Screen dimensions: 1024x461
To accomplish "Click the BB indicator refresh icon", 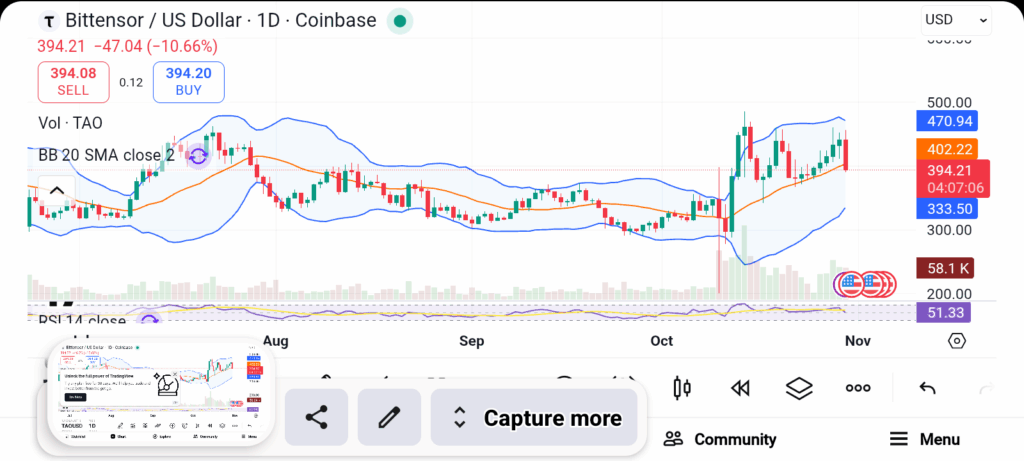I will tap(198, 156).
